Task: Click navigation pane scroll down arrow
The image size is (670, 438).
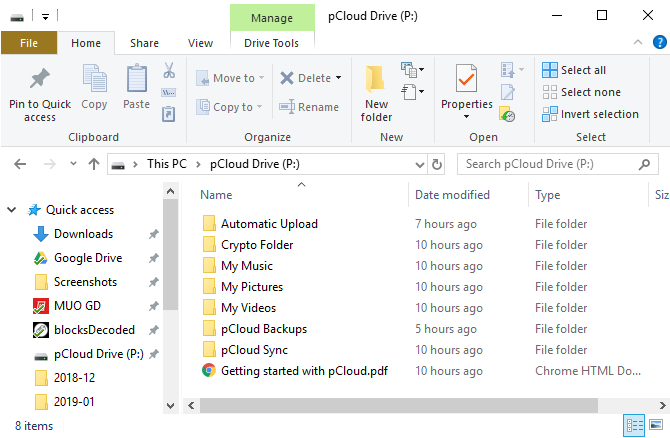Action: 170,406
